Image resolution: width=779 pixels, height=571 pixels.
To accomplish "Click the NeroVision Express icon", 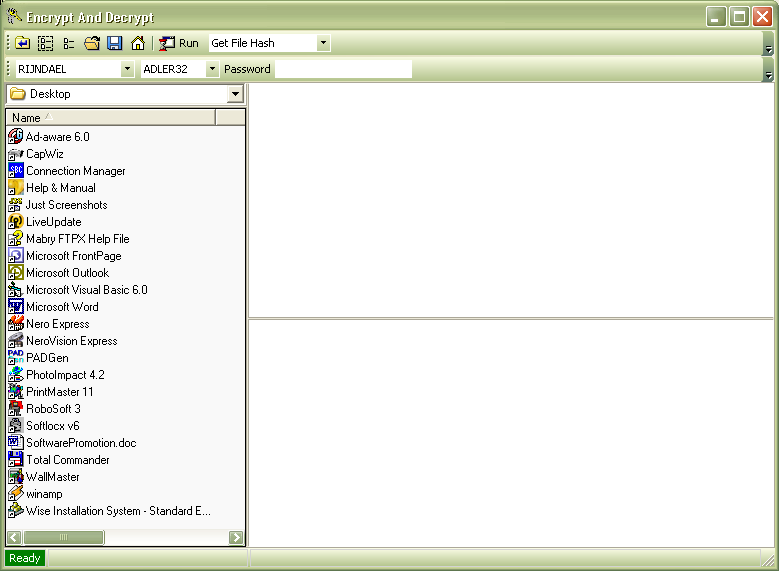I will click(x=15, y=340).
